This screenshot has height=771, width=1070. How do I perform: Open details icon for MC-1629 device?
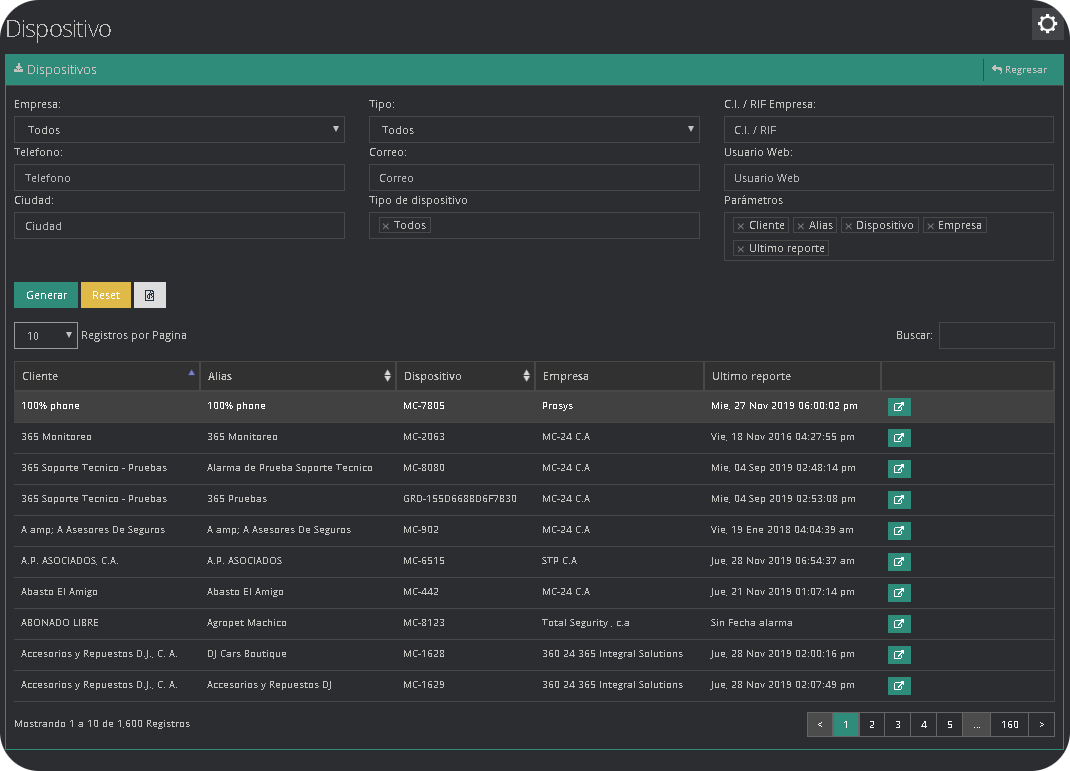tap(899, 686)
